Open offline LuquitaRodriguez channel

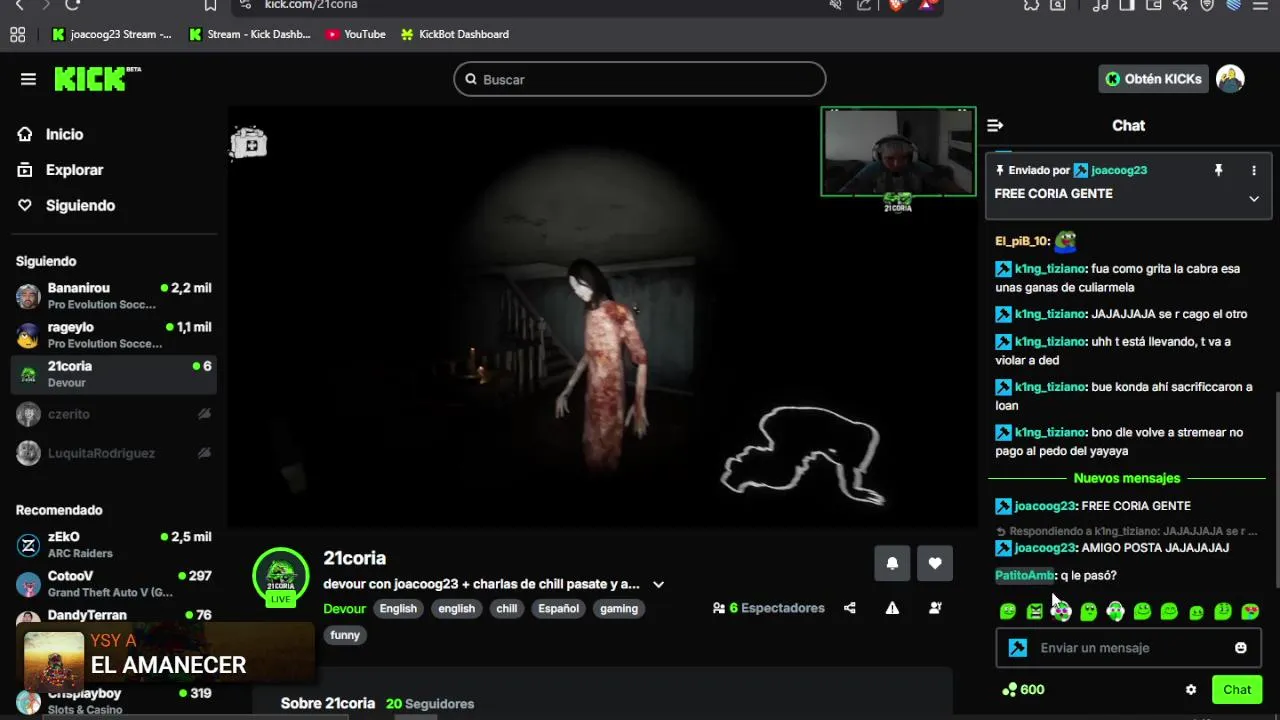click(114, 453)
